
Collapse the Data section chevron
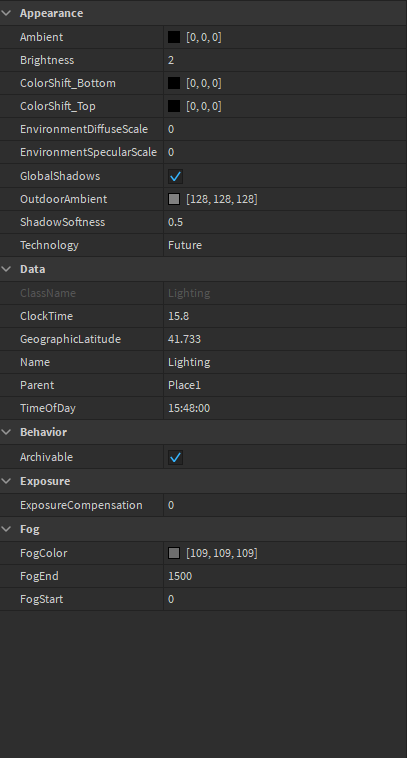6,269
